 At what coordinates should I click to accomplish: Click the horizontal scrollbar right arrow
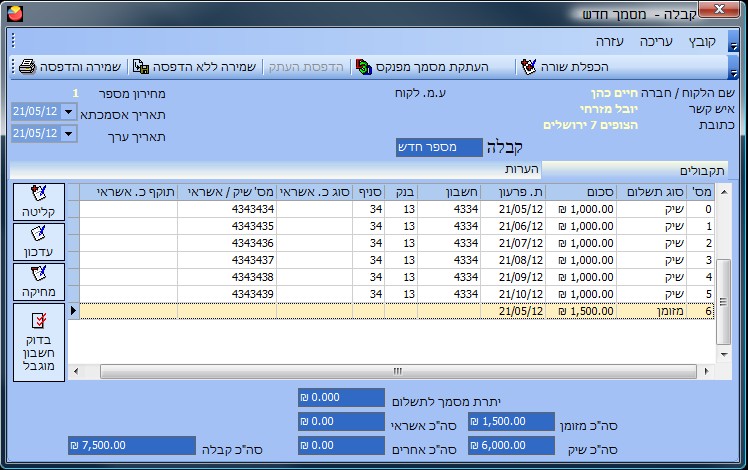[707, 371]
